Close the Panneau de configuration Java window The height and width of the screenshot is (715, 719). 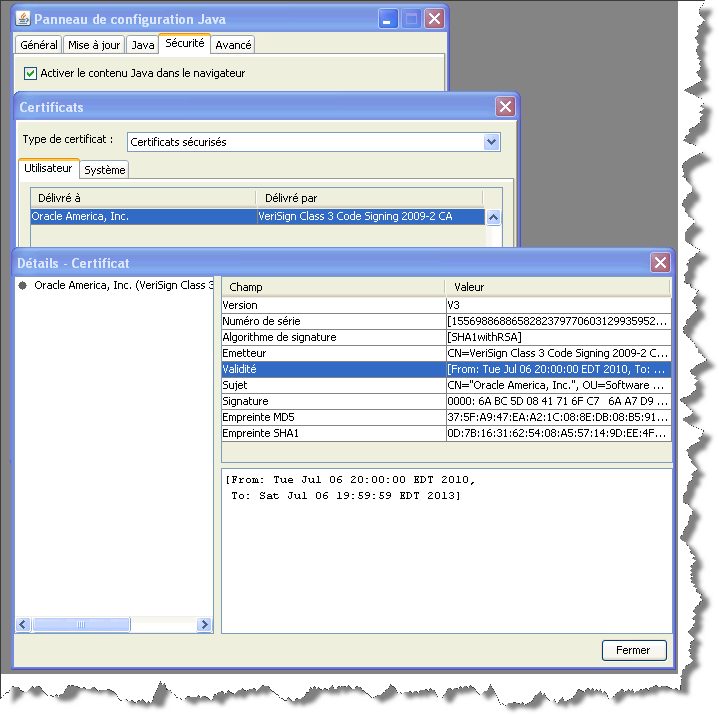434,19
